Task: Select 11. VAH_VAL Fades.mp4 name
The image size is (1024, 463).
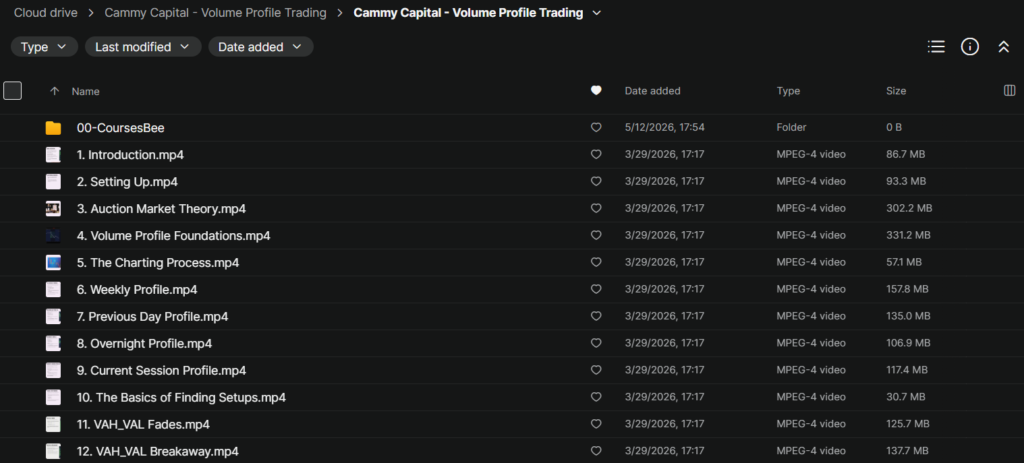Action: tap(143, 424)
